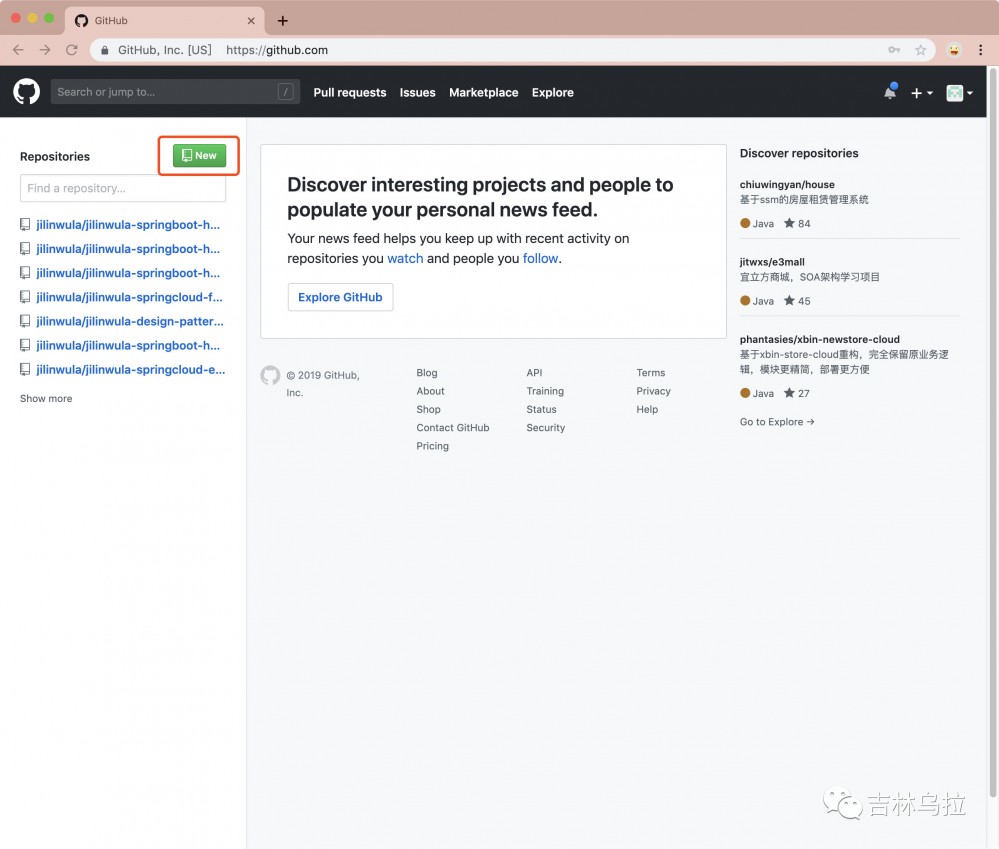Close the GitHub browser tab
Viewport: 999px width, 849px height.
[x=251, y=21]
